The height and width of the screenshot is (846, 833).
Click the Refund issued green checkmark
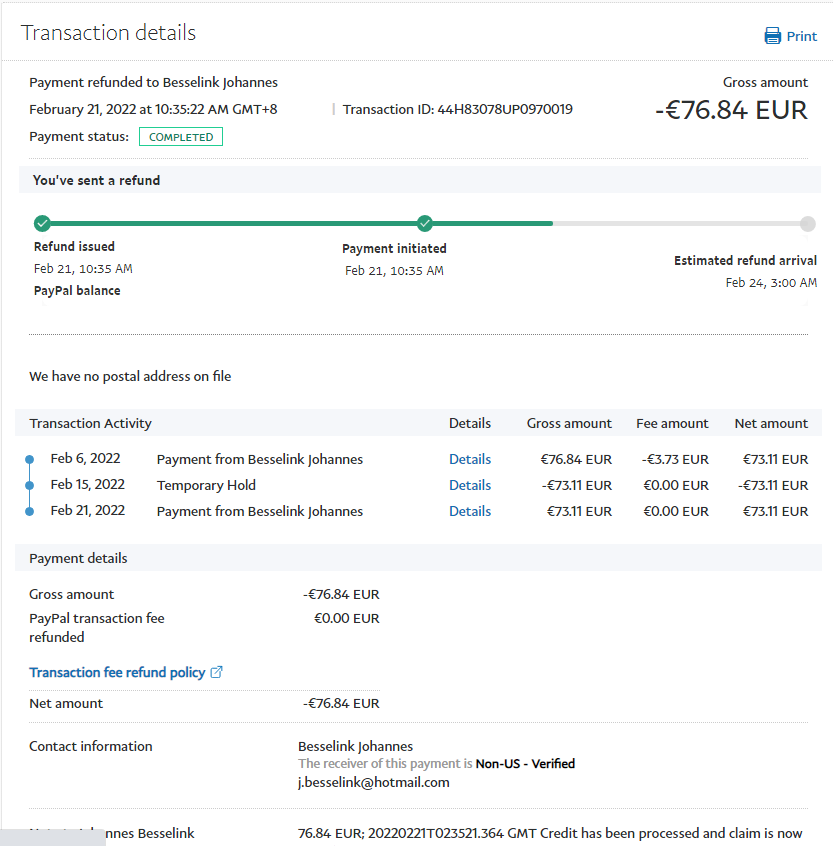click(x=42, y=223)
